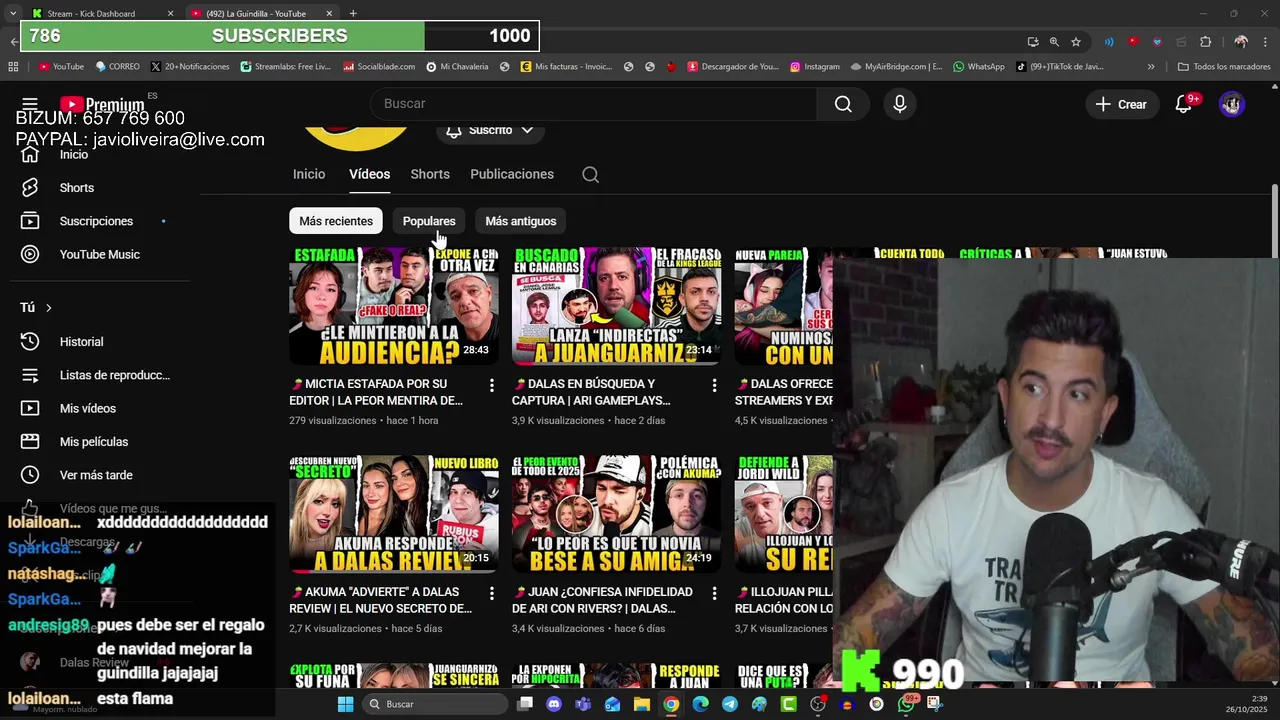Search within channel using magnifier icon
This screenshot has height=720, width=1280.
pos(591,175)
